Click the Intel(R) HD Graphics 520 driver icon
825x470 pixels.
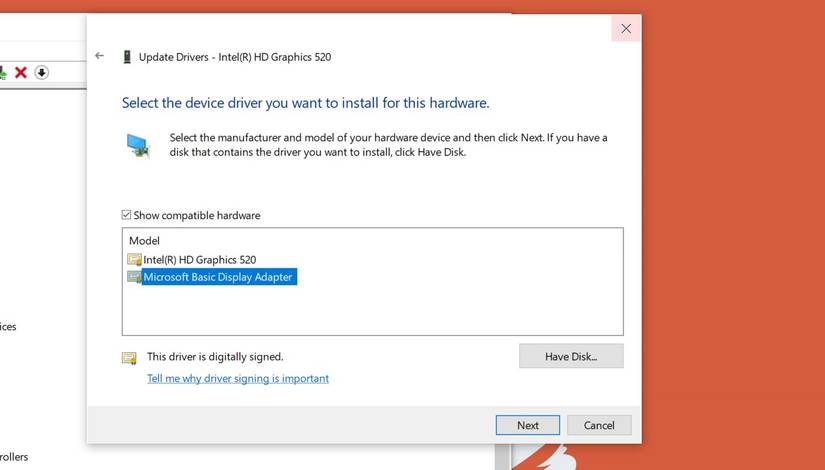[134, 260]
